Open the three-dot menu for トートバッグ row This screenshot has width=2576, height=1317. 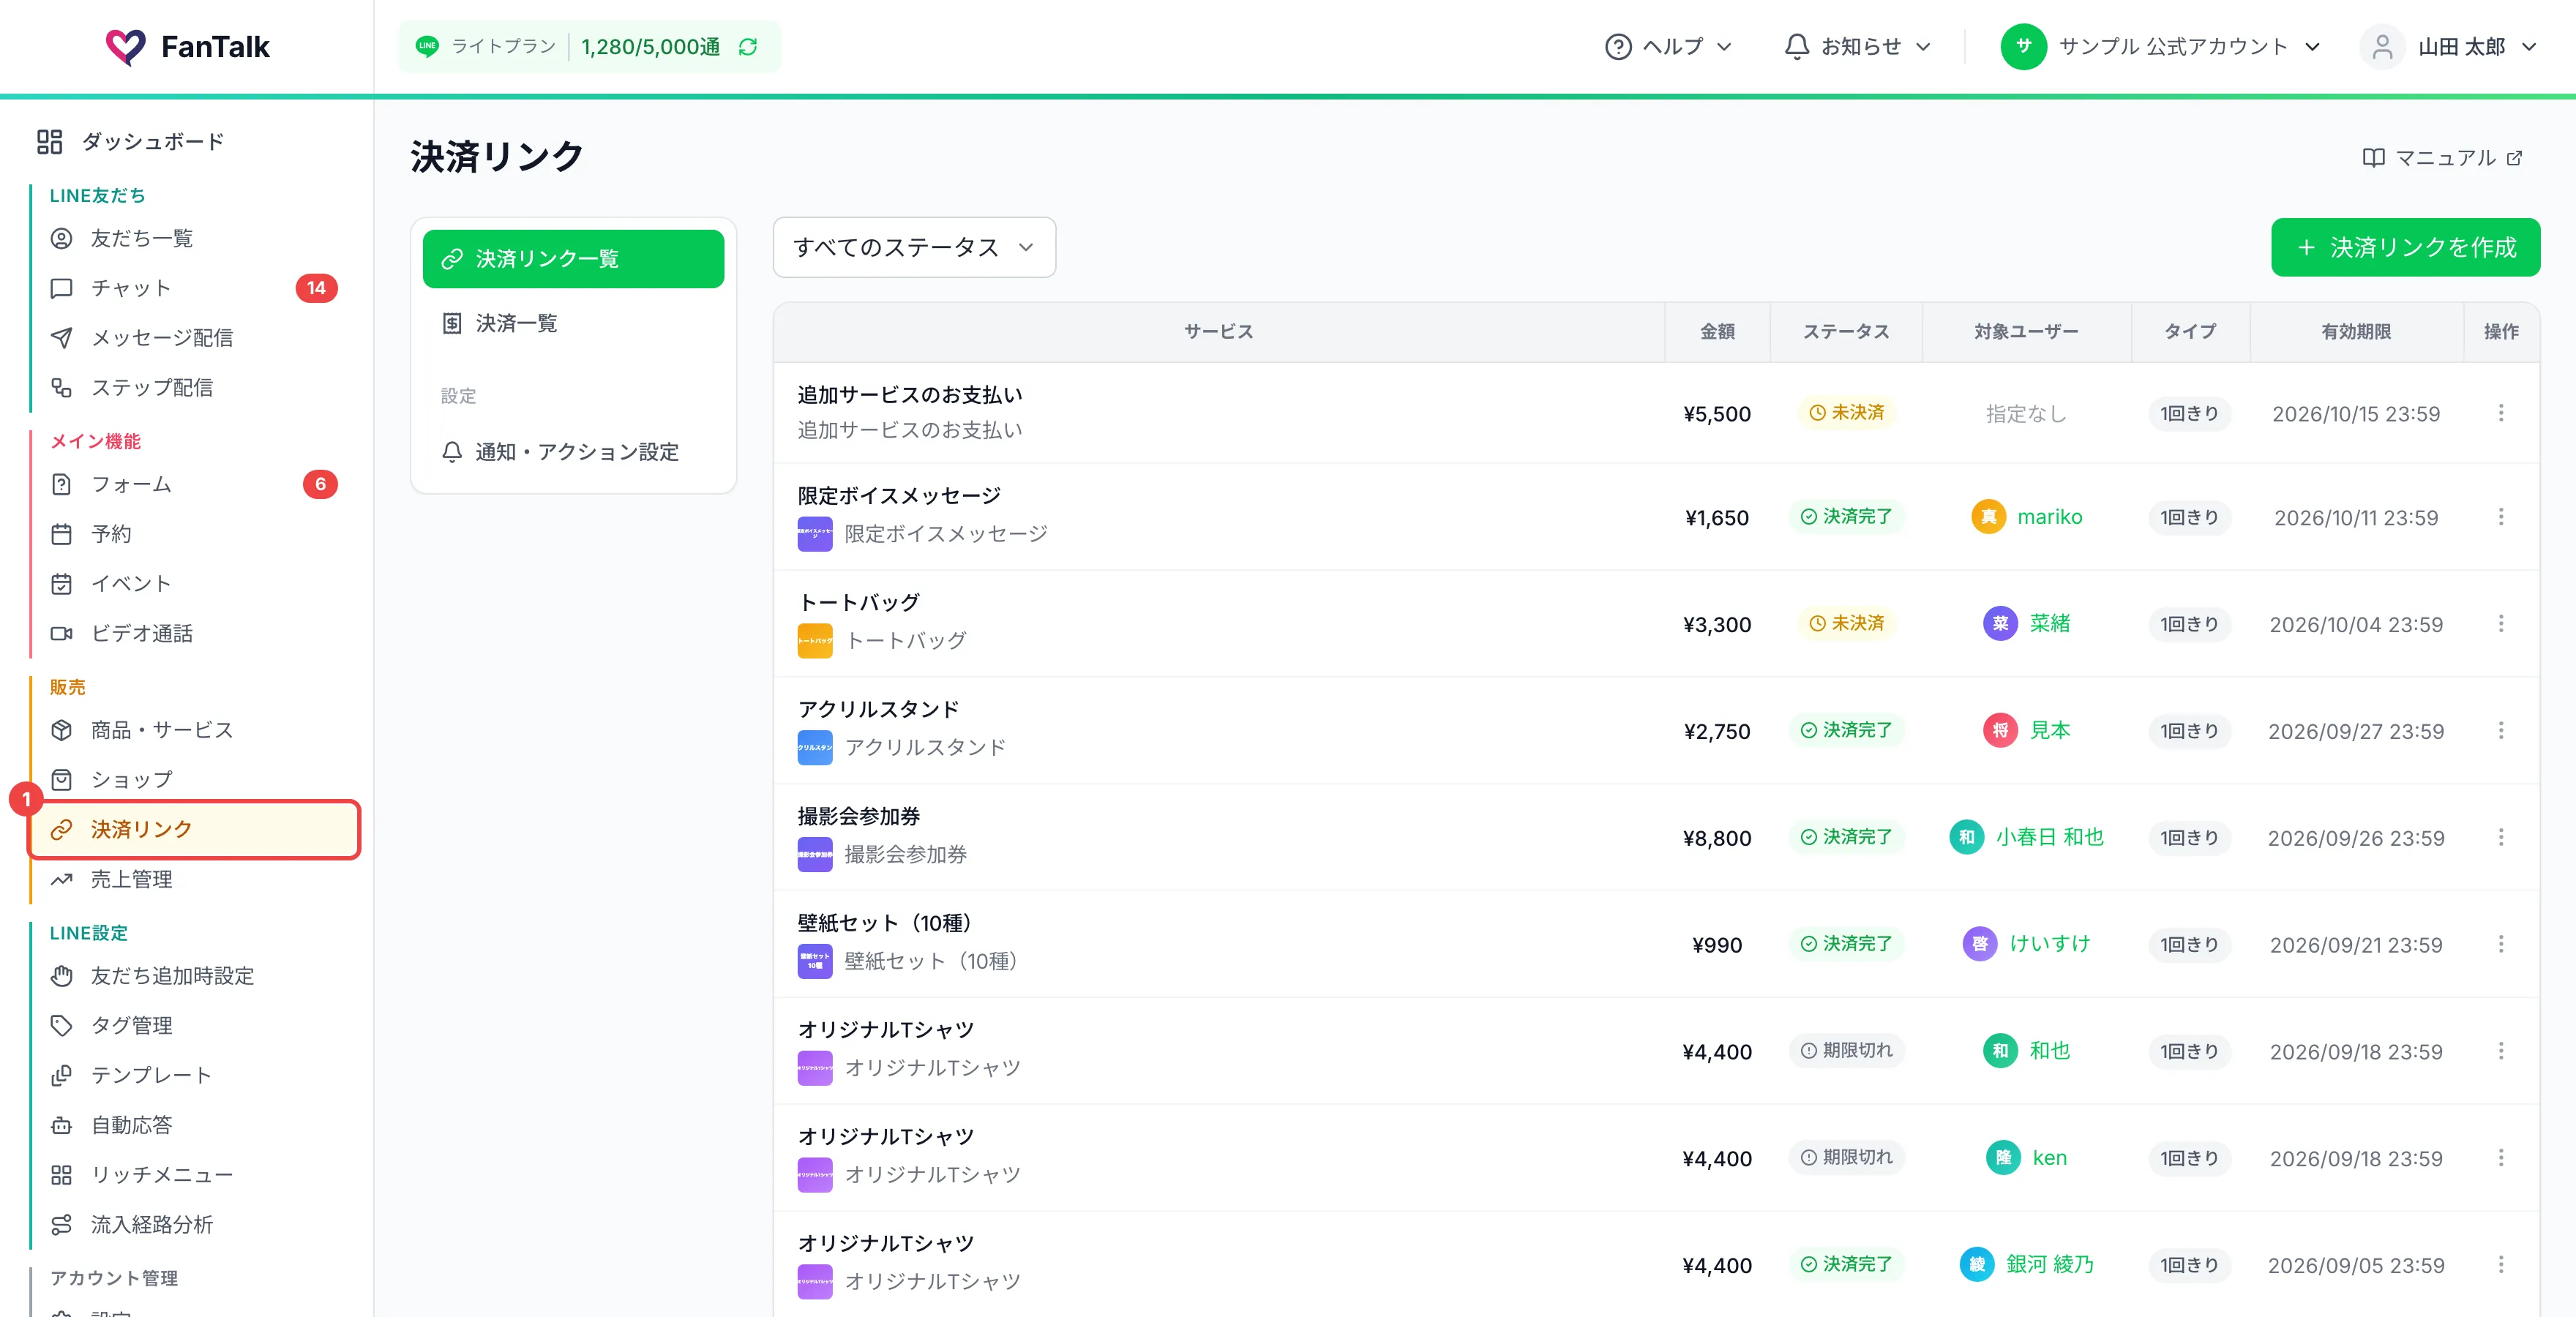pyautogui.click(x=2501, y=624)
